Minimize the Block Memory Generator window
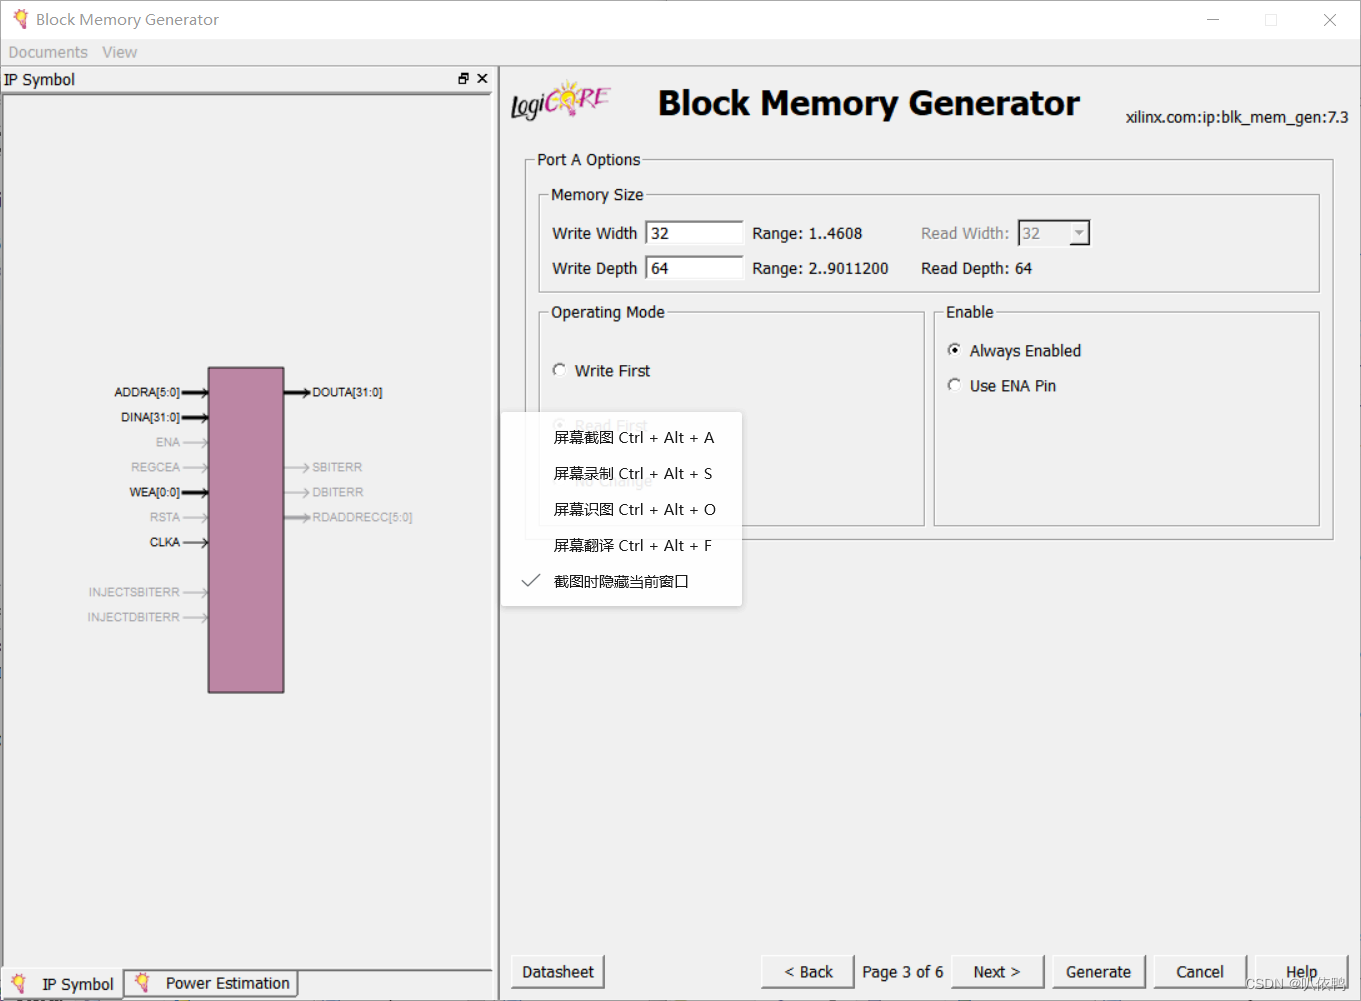1361x1001 pixels. click(1213, 19)
